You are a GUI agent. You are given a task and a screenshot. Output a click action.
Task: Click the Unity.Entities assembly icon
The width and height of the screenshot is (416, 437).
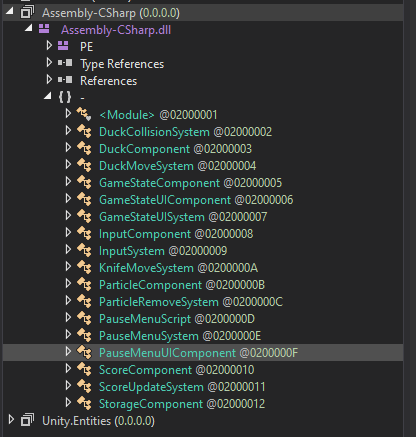[x=27, y=420]
